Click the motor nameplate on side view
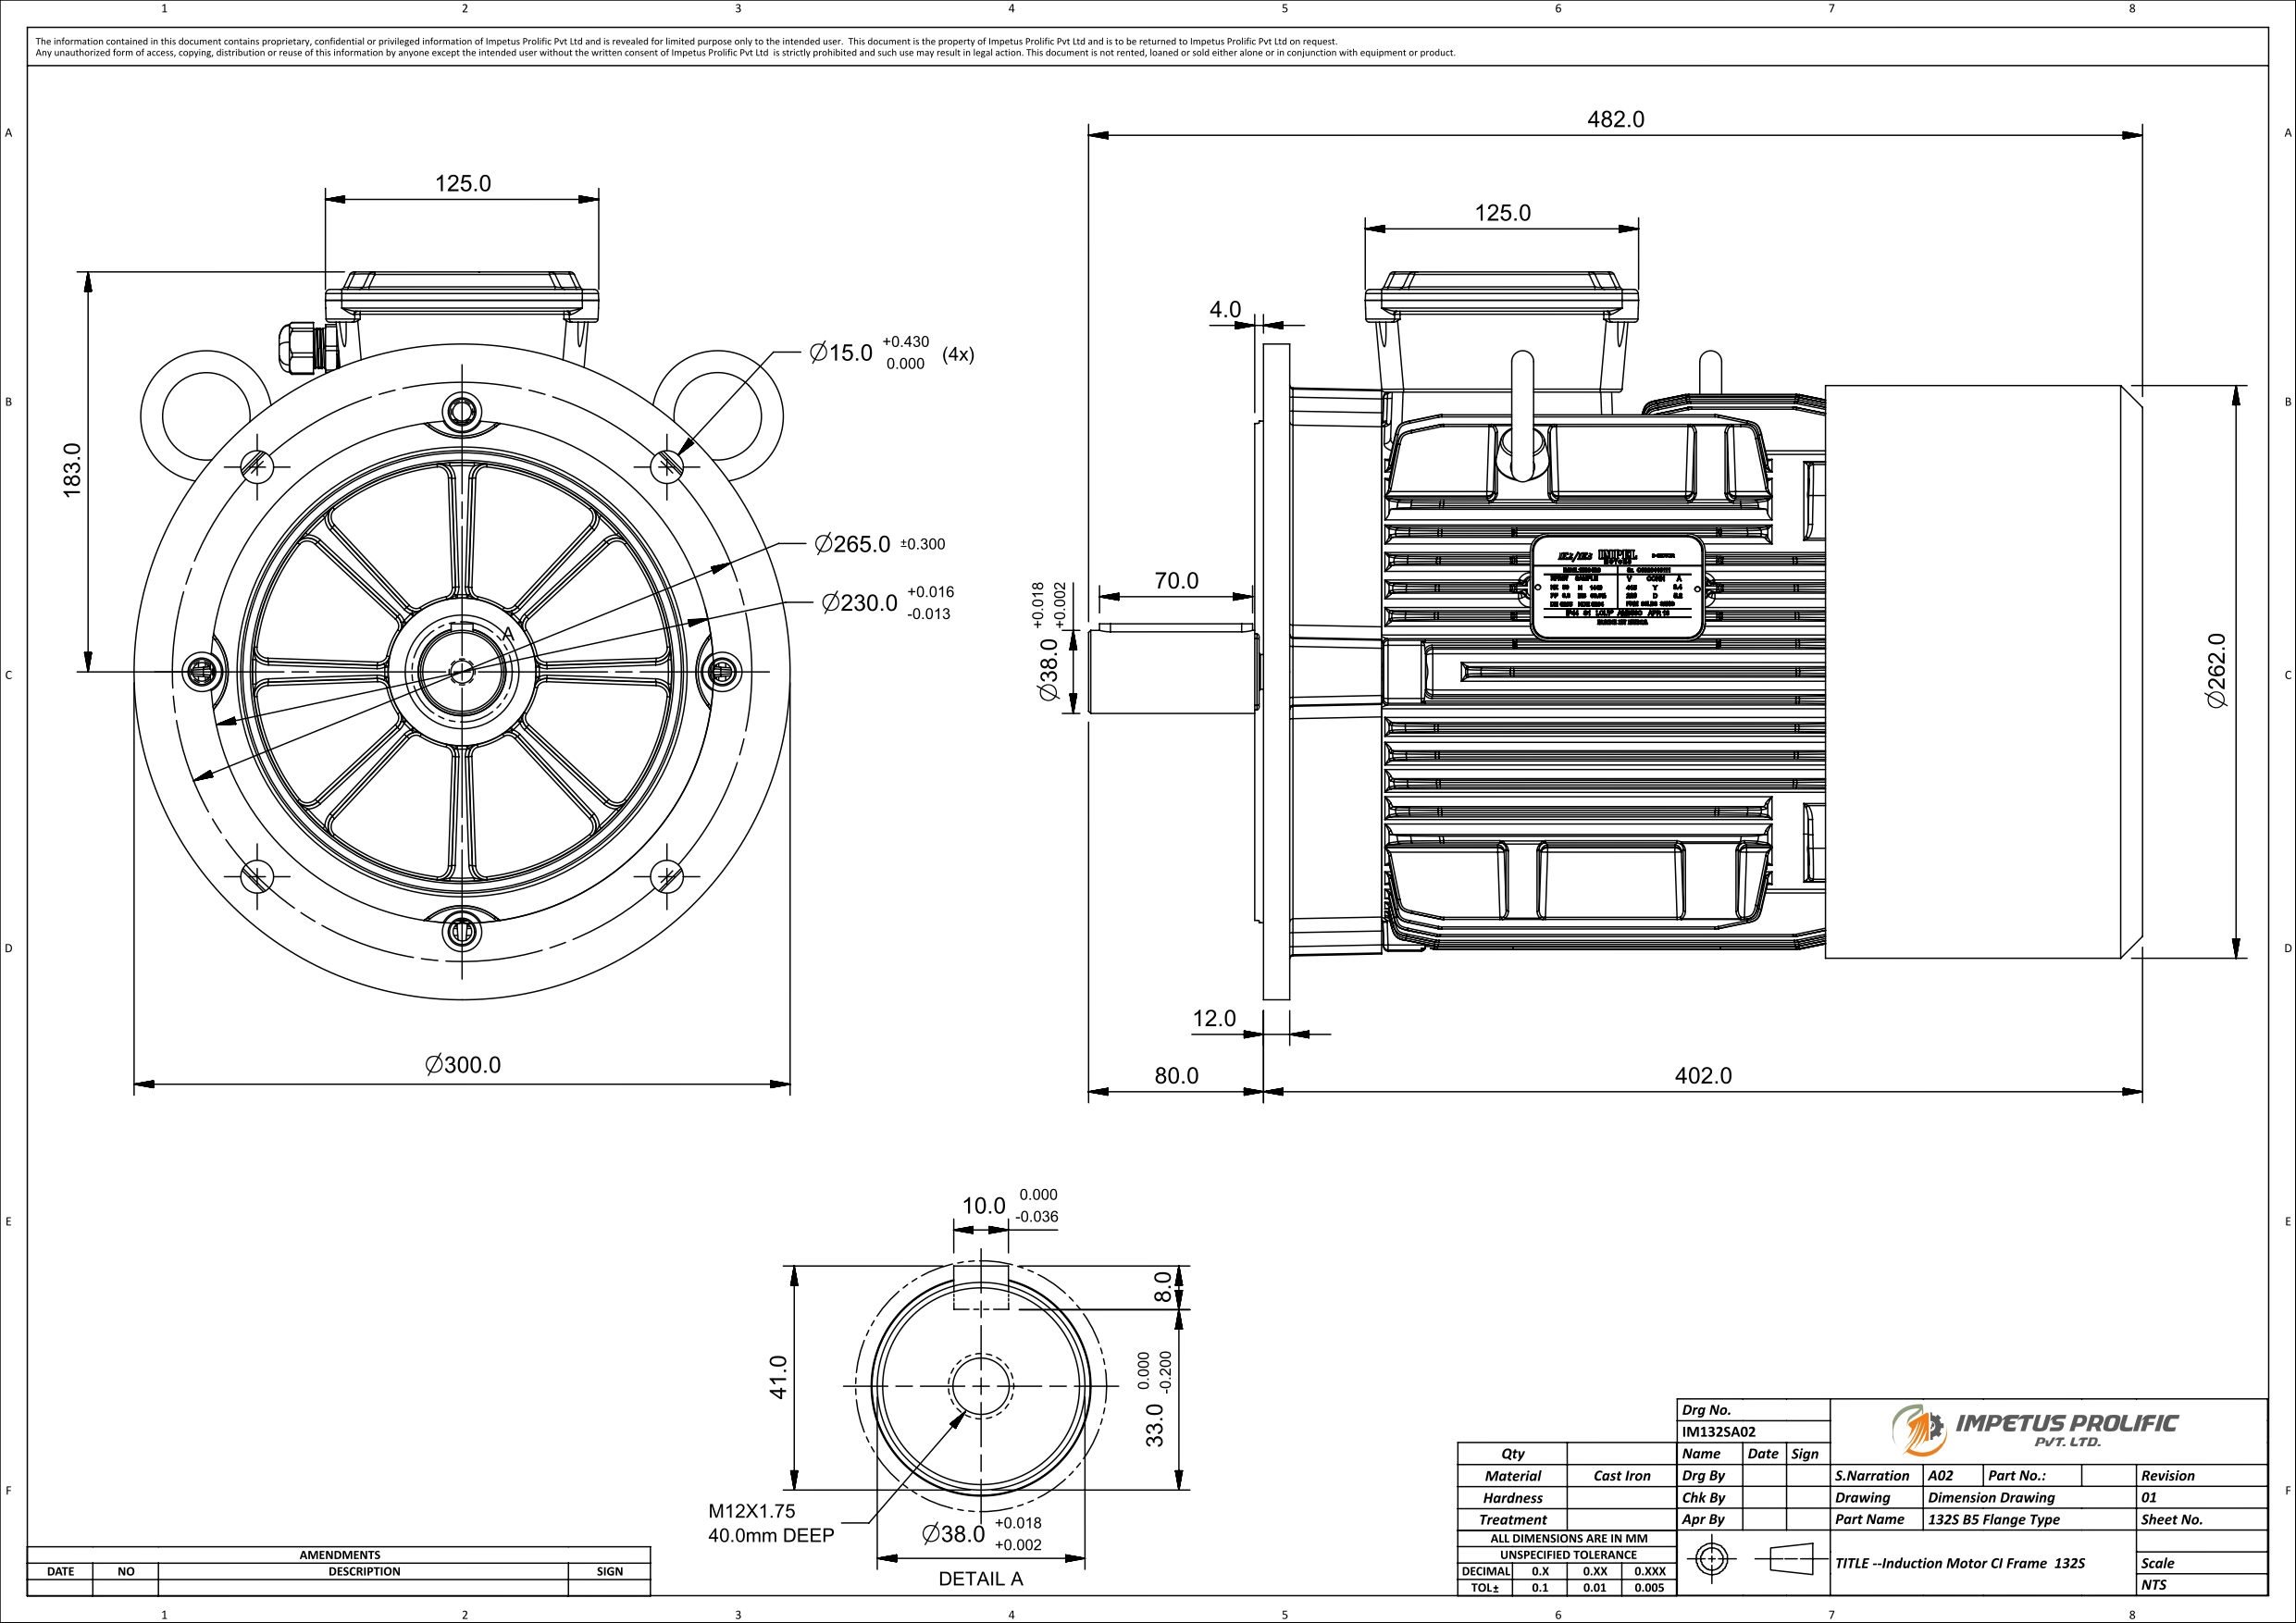2296x1623 pixels. click(x=1617, y=587)
